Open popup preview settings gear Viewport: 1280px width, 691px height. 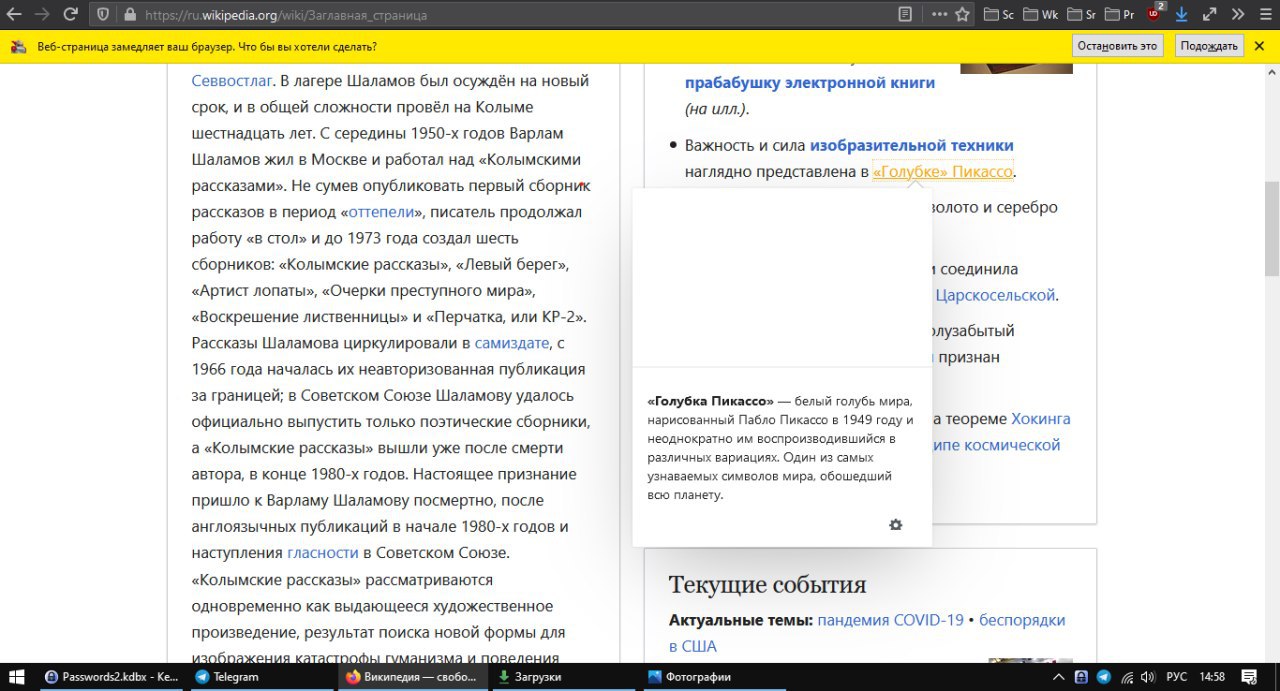[896, 525]
